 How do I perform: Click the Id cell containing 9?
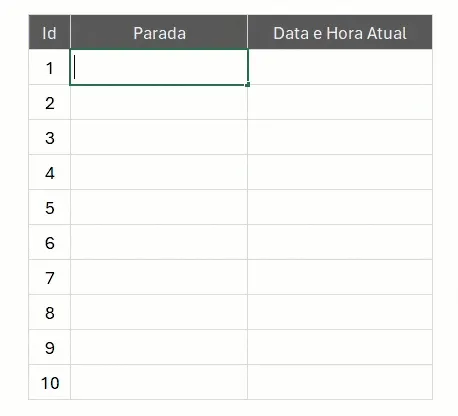pos(49,347)
